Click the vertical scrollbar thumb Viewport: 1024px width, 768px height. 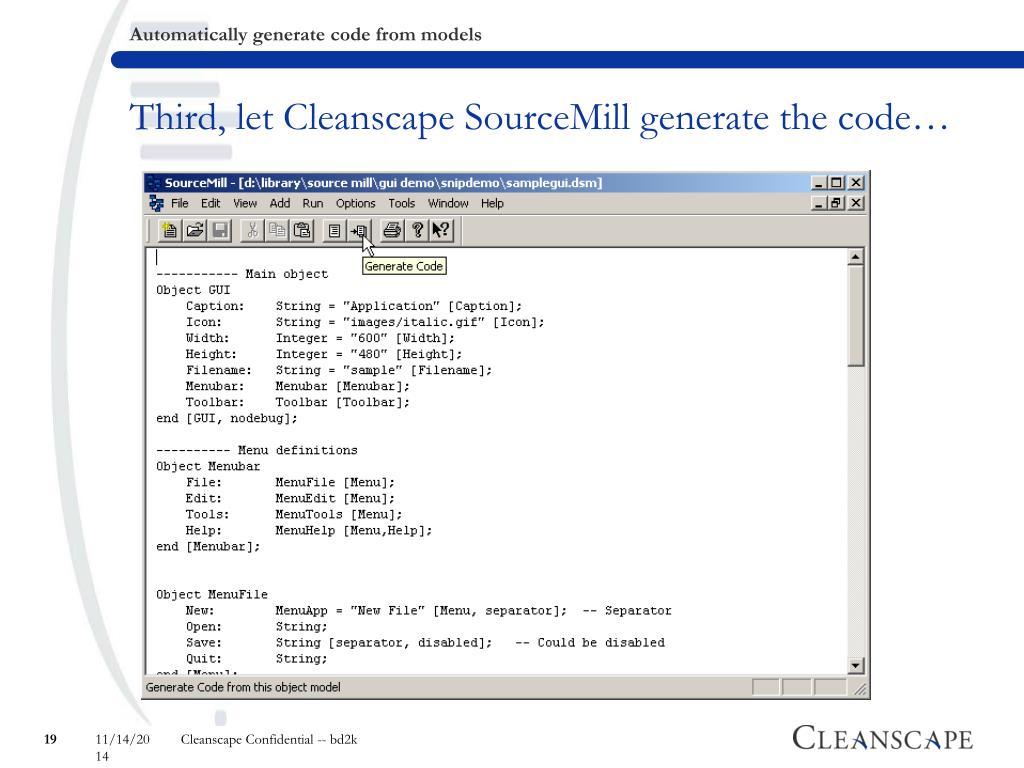(x=856, y=316)
